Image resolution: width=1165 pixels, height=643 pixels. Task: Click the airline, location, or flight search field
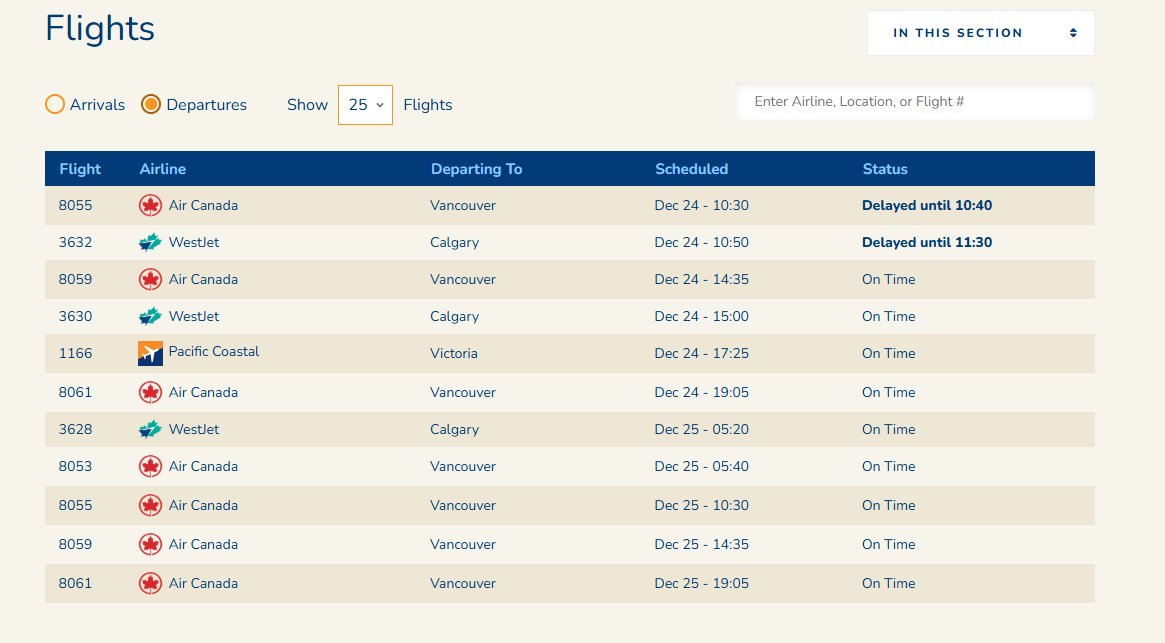click(914, 102)
